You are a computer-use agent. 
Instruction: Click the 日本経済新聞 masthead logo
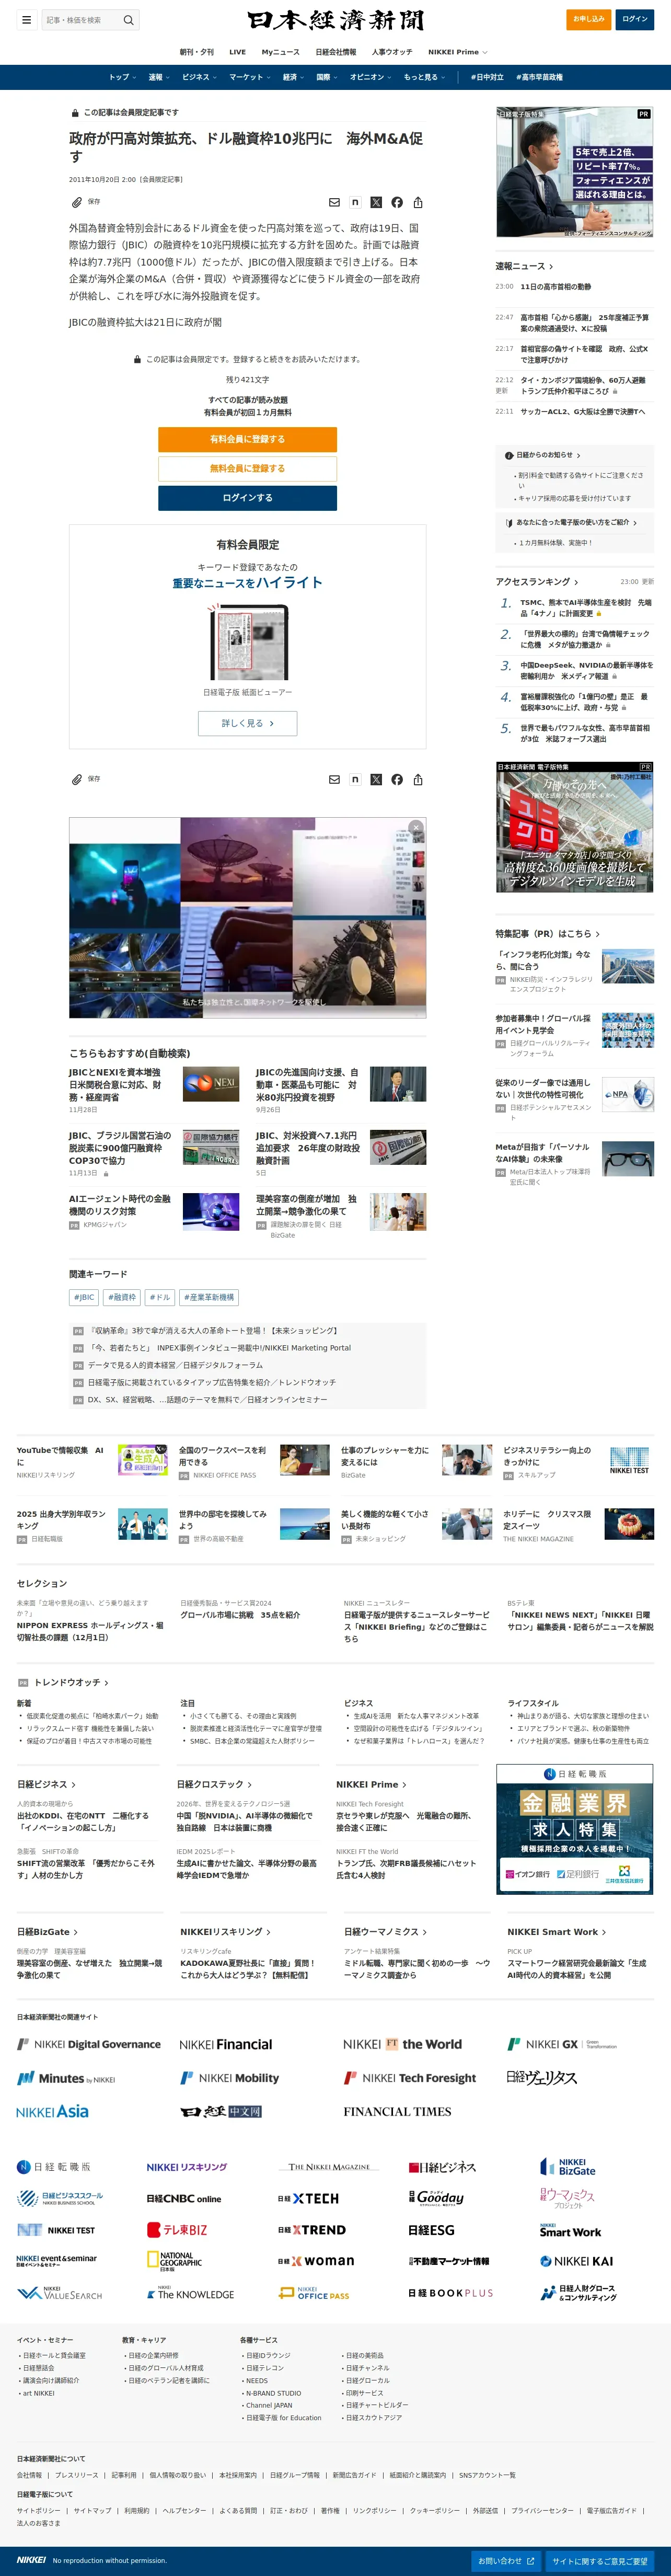click(x=336, y=20)
